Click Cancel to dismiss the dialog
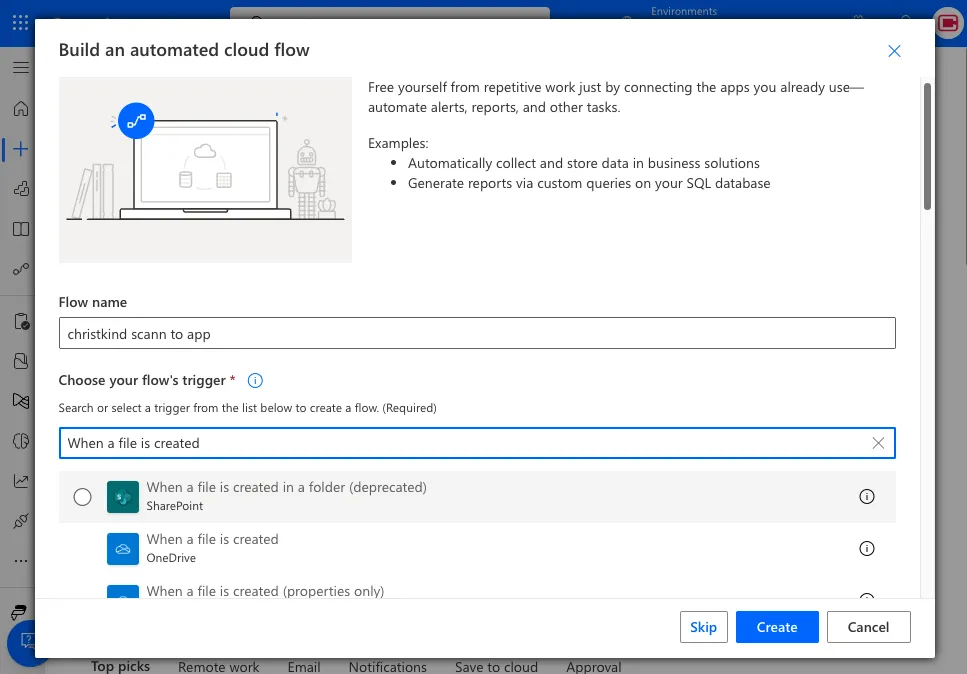 click(867, 627)
